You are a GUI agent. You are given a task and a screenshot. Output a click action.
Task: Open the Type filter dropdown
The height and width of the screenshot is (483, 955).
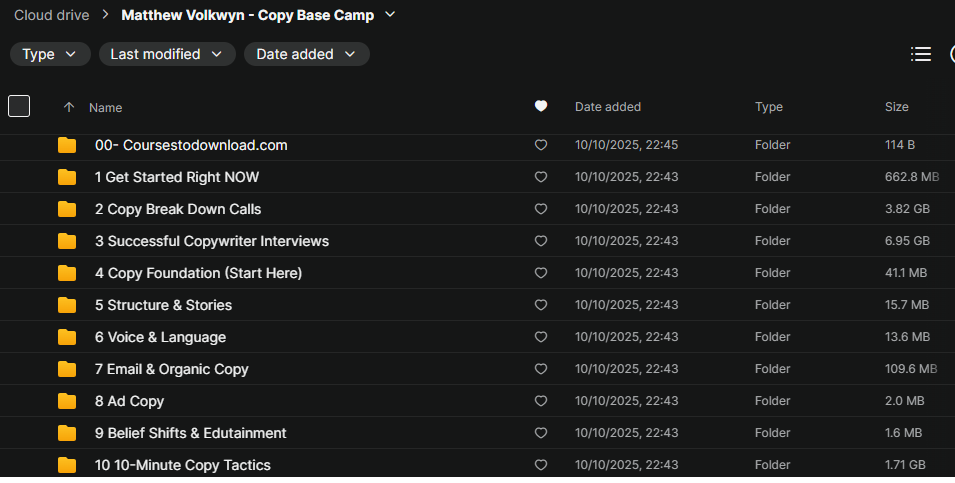(x=50, y=54)
